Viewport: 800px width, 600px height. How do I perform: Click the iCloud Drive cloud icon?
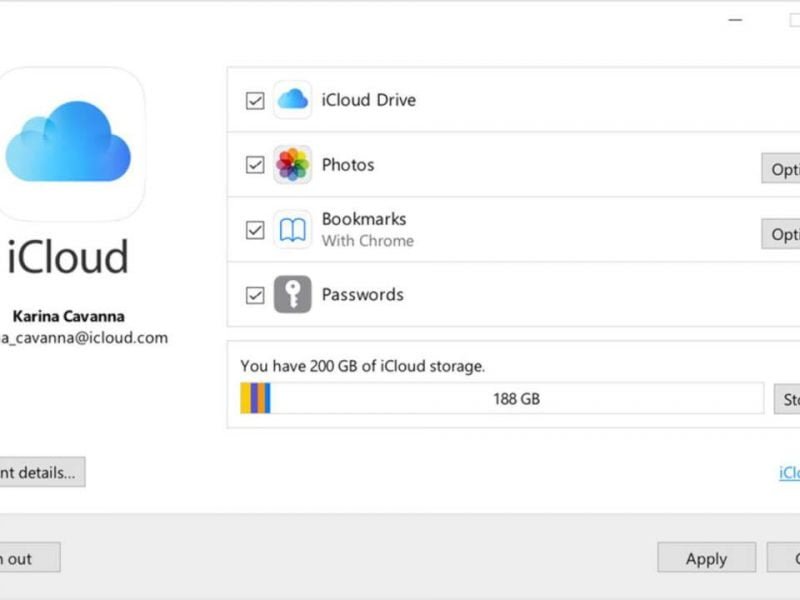coord(293,100)
